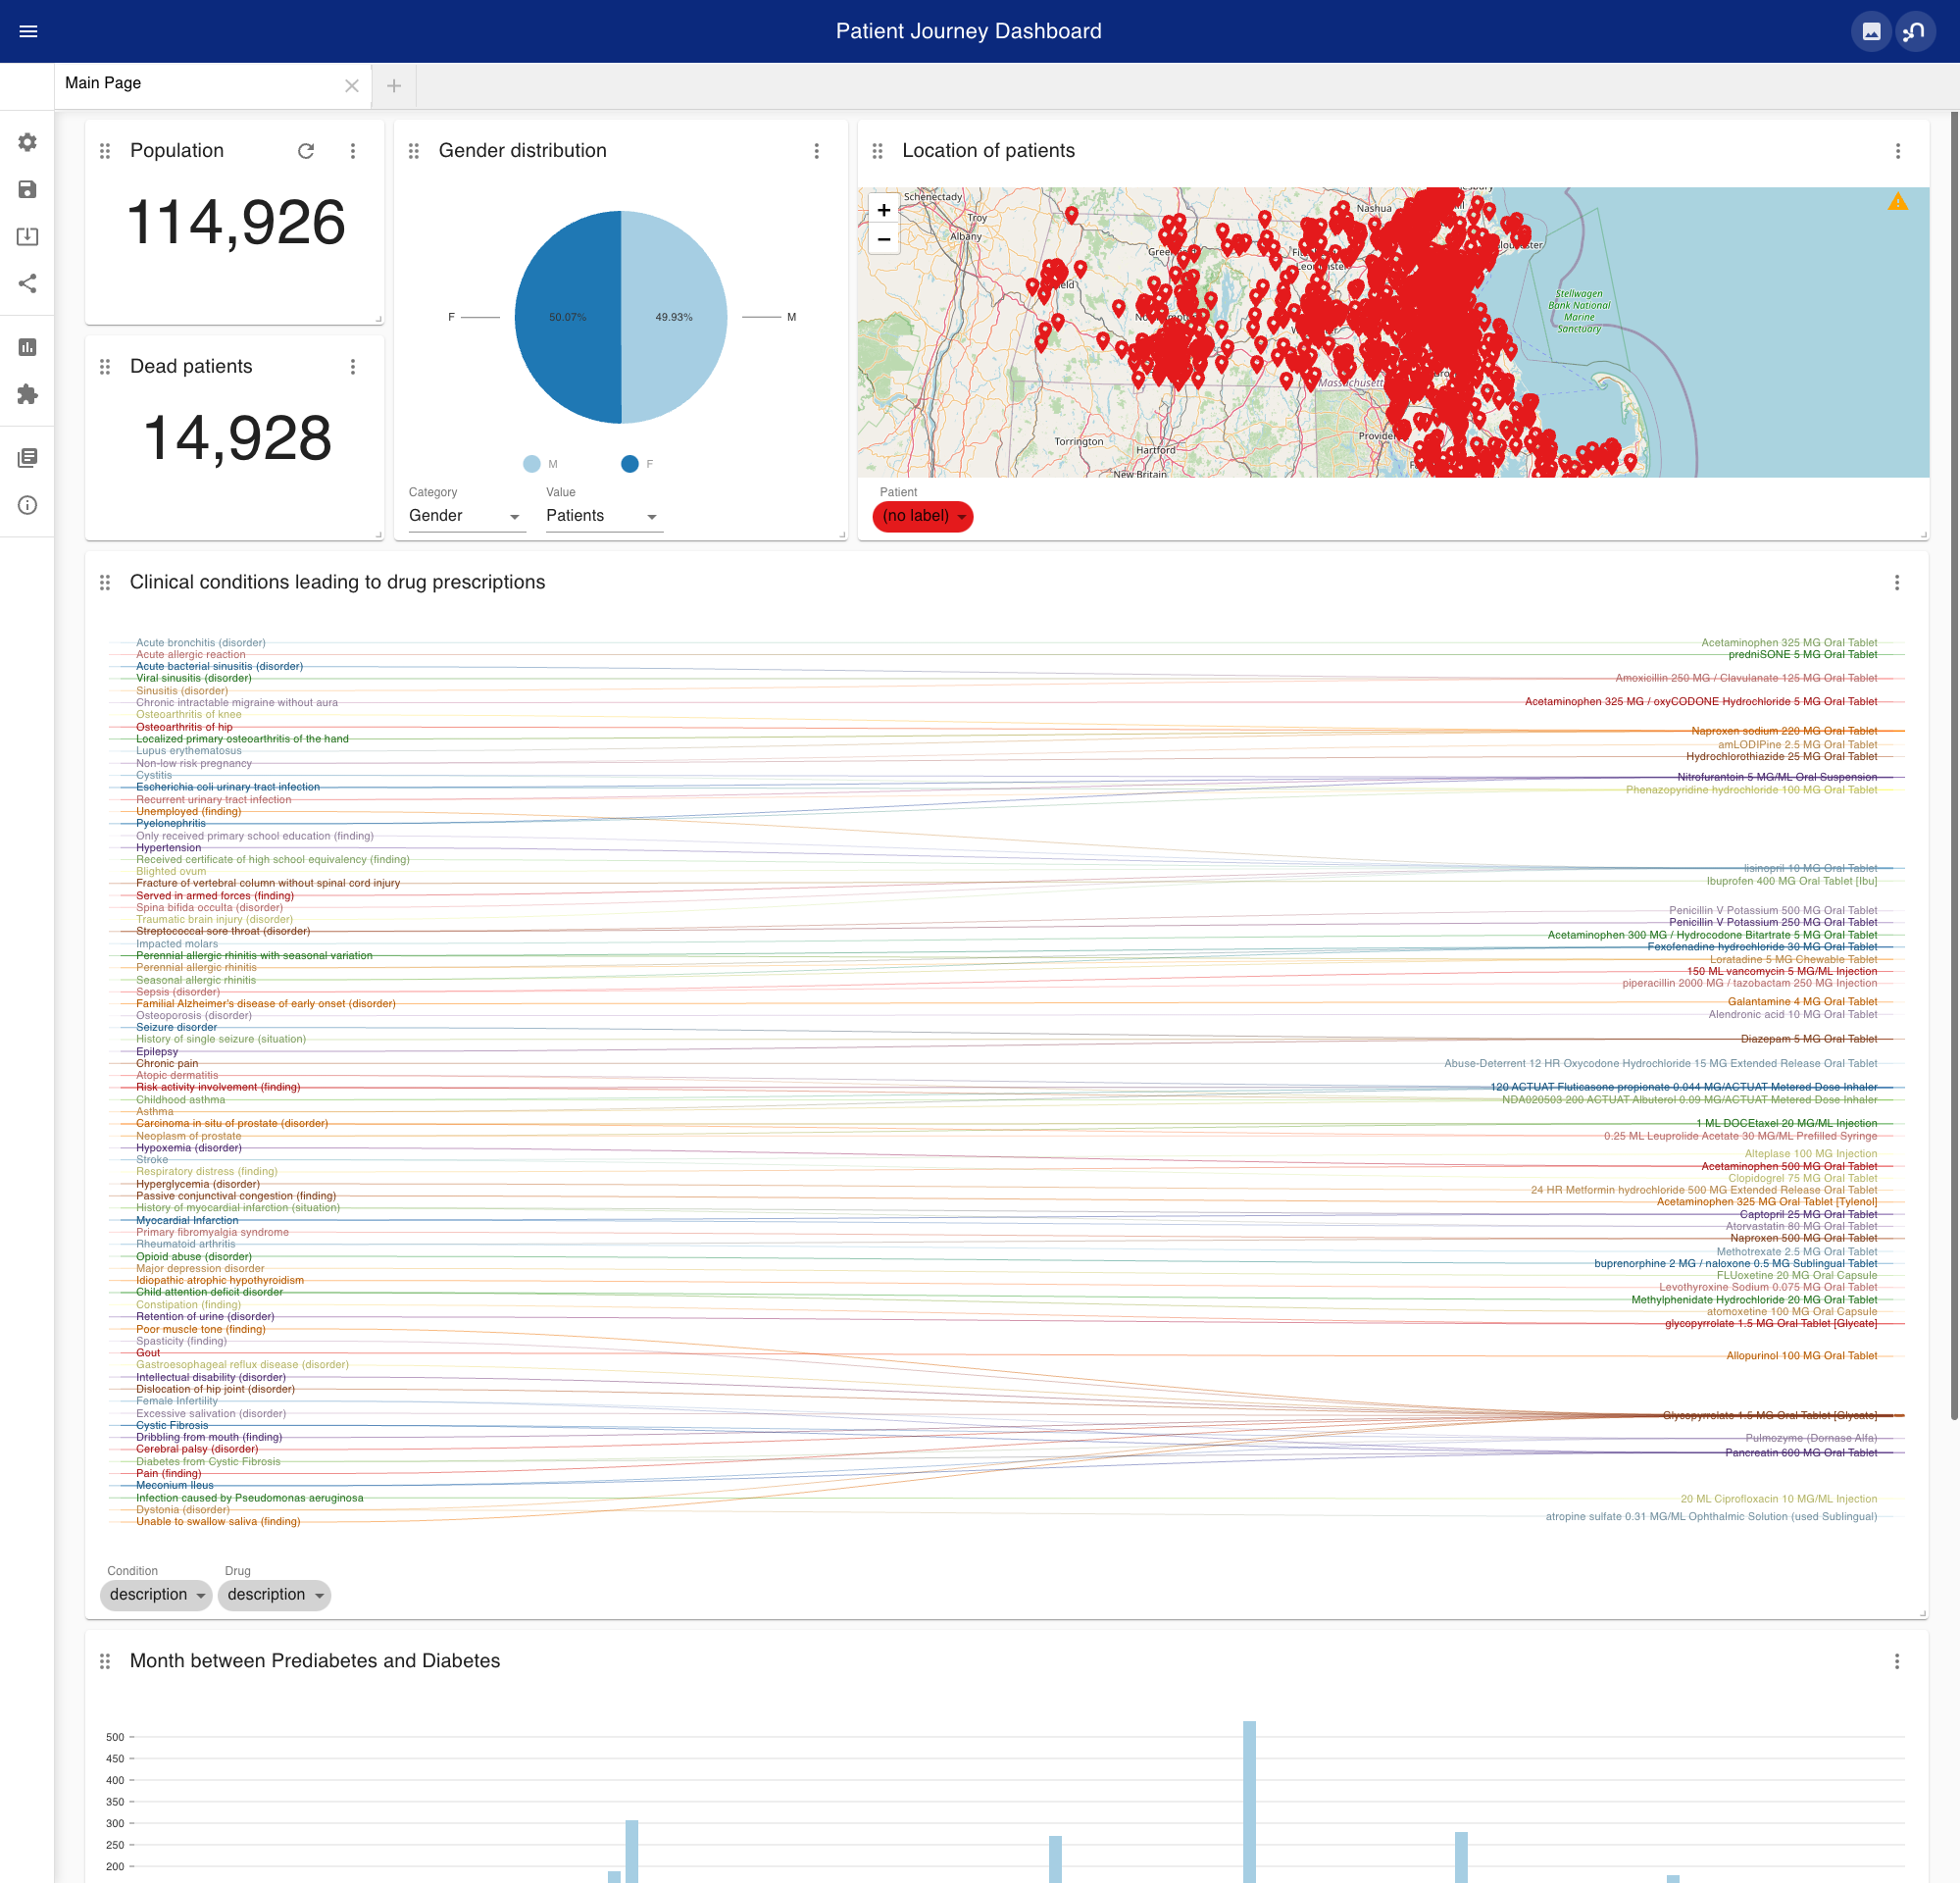Screen dimensions: 1960x1883
Task: Zoom in on the patient map
Action: [x=883, y=210]
